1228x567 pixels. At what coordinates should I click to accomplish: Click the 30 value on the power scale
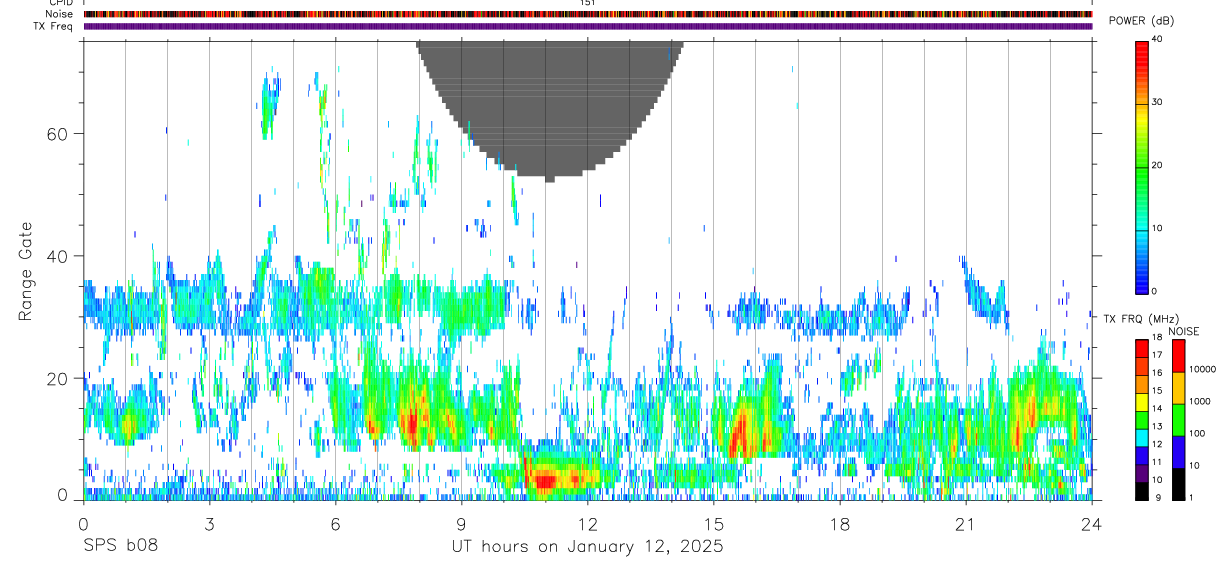tap(1157, 103)
